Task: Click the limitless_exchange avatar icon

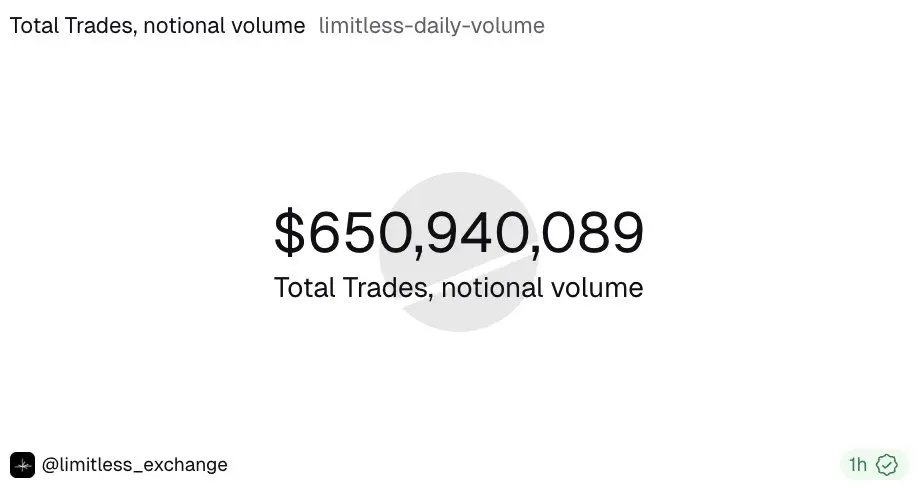Action: [22, 465]
